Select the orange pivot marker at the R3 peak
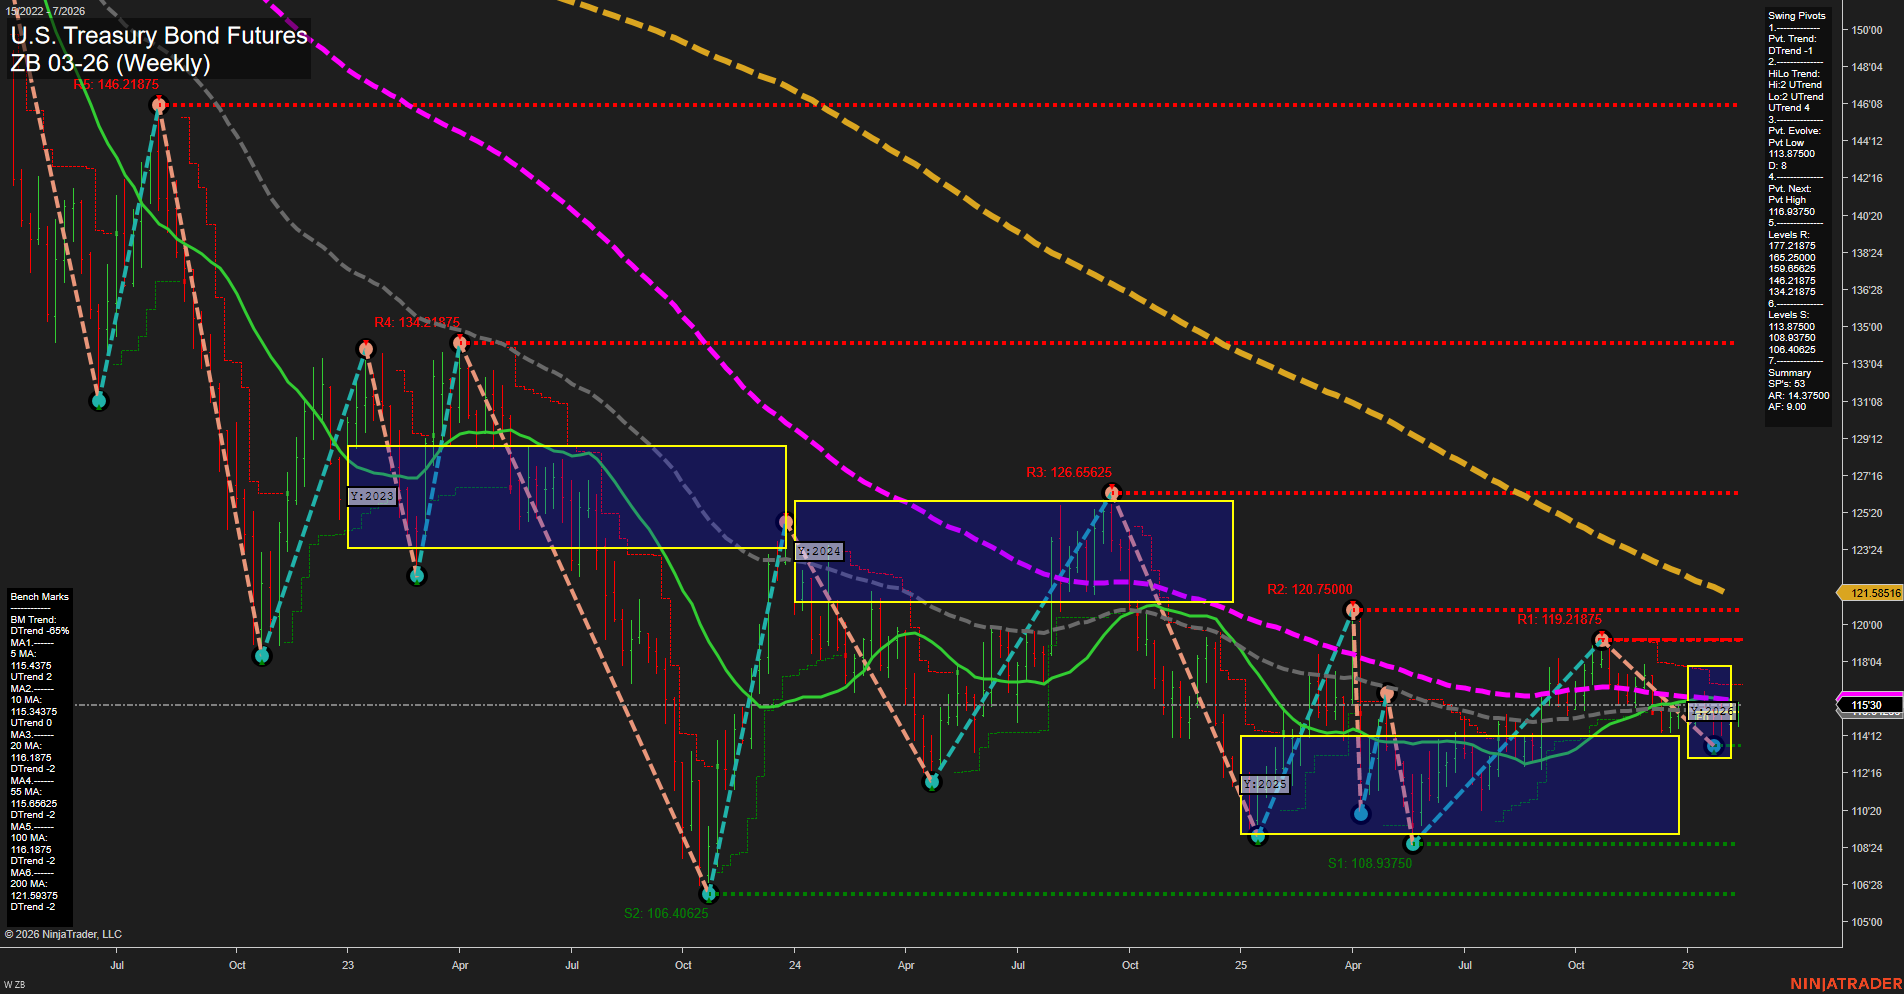 [x=1113, y=490]
